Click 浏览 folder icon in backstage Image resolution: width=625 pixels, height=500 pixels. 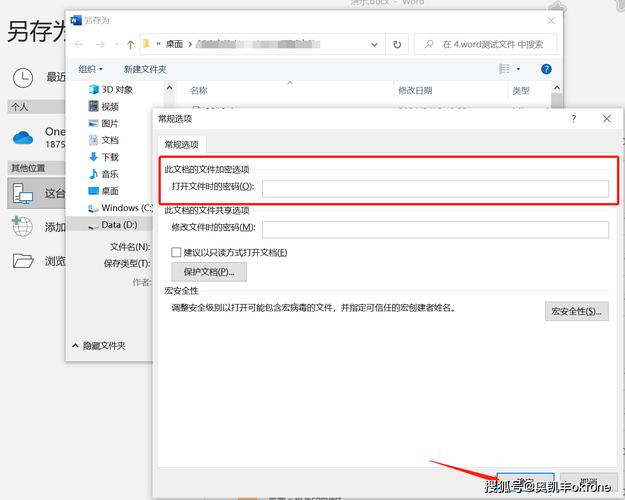pyautogui.click(x=23, y=261)
